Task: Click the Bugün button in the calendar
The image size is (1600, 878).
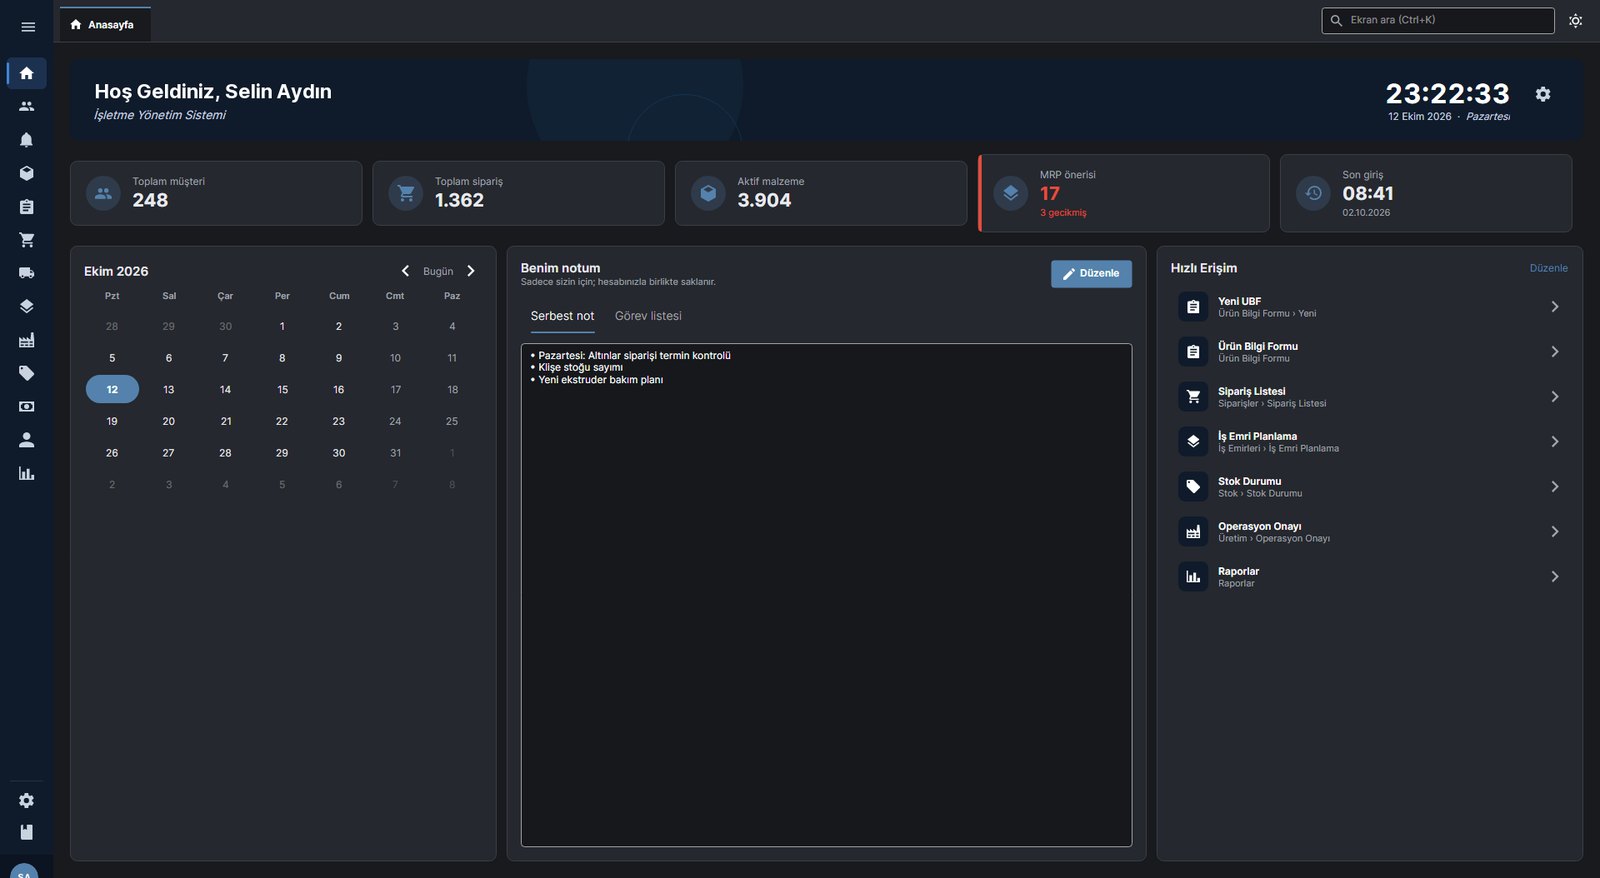Action: pyautogui.click(x=438, y=271)
